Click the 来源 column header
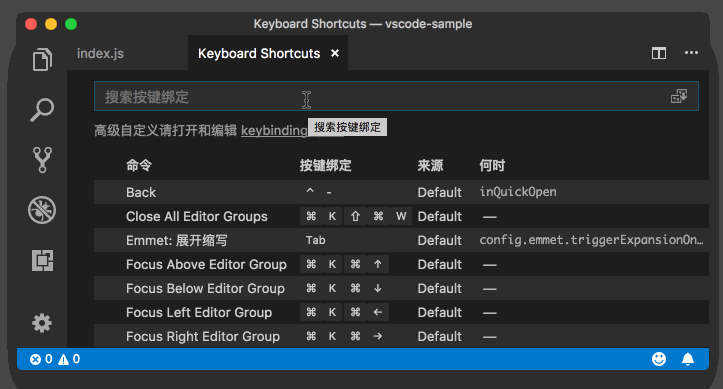Screen dimensions: 723x389 [430, 165]
